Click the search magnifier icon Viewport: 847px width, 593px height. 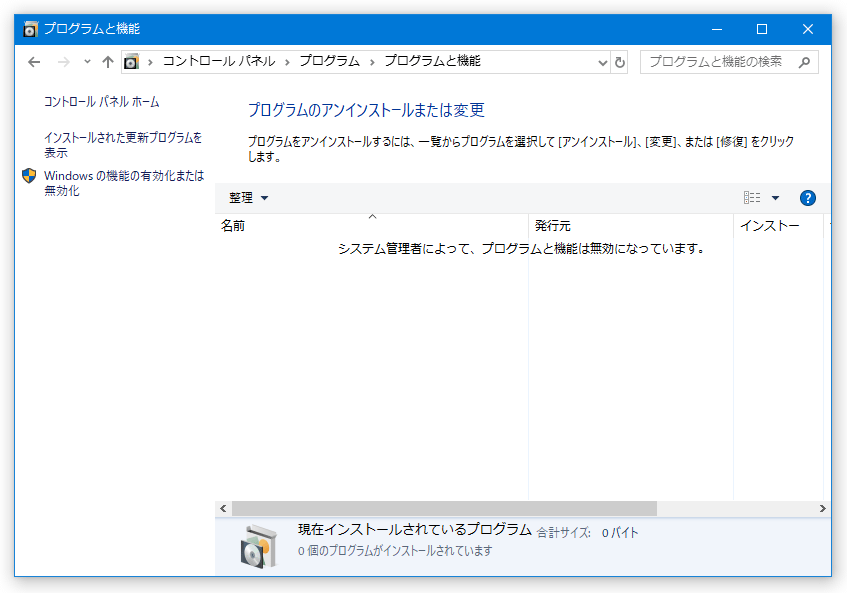804,62
